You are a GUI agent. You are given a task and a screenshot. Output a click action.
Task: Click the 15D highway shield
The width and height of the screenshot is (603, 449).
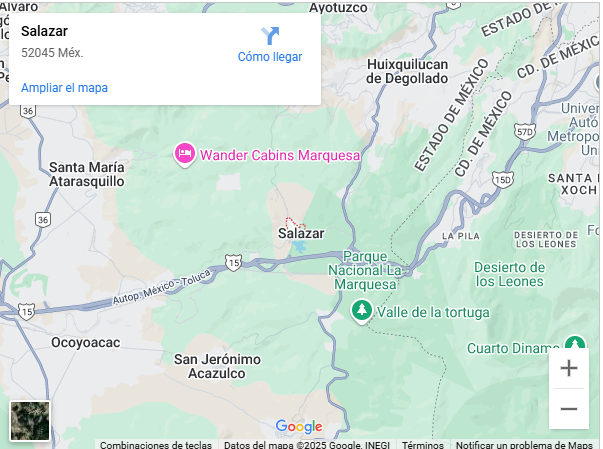[503, 180]
